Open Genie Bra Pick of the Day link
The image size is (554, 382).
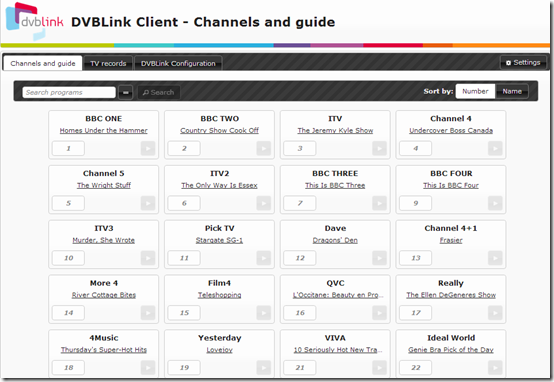451,349
